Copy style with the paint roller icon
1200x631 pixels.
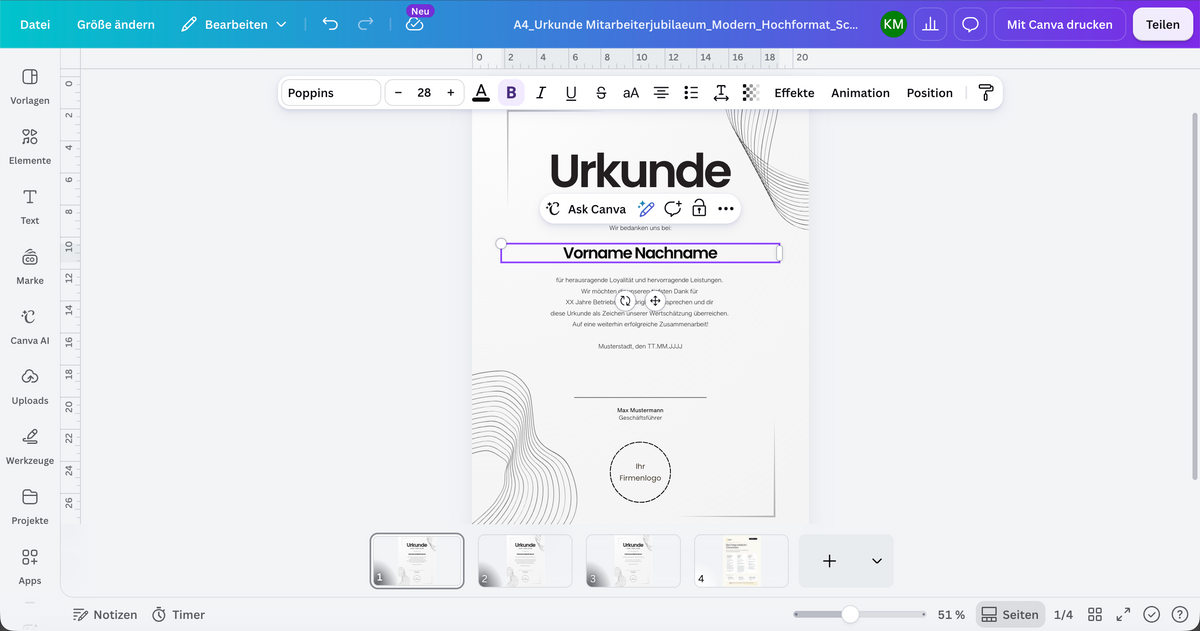coord(986,93)
